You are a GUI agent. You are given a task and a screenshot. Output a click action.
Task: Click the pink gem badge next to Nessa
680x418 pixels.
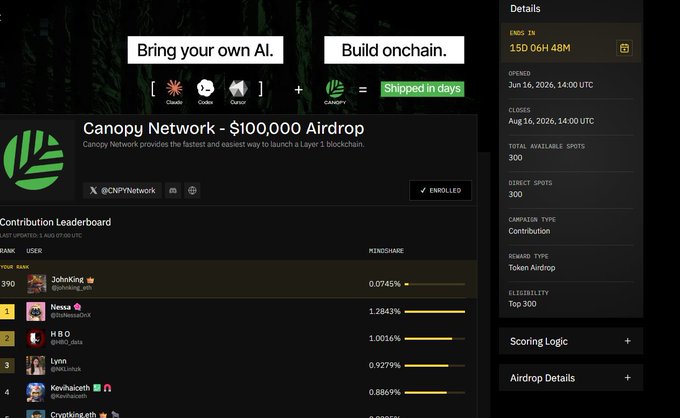coord(78,307)
